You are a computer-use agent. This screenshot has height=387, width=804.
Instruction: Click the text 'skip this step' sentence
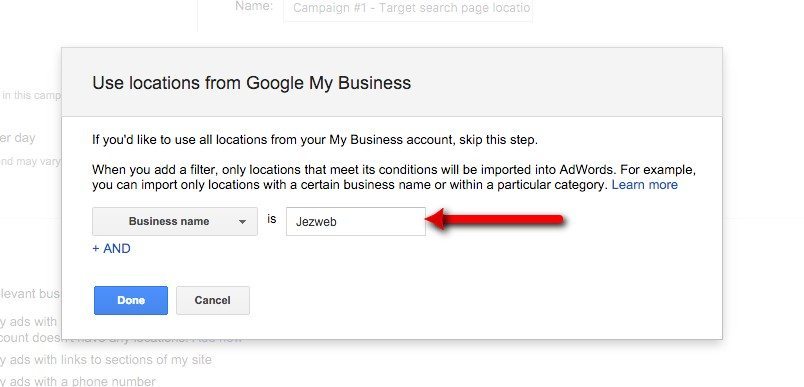pos(315,139)
